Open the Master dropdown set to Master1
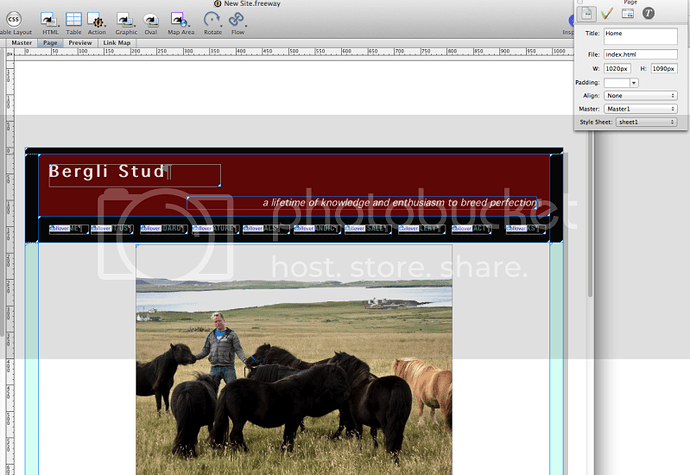Screen dimensions: 690x475 click(640, 109)
